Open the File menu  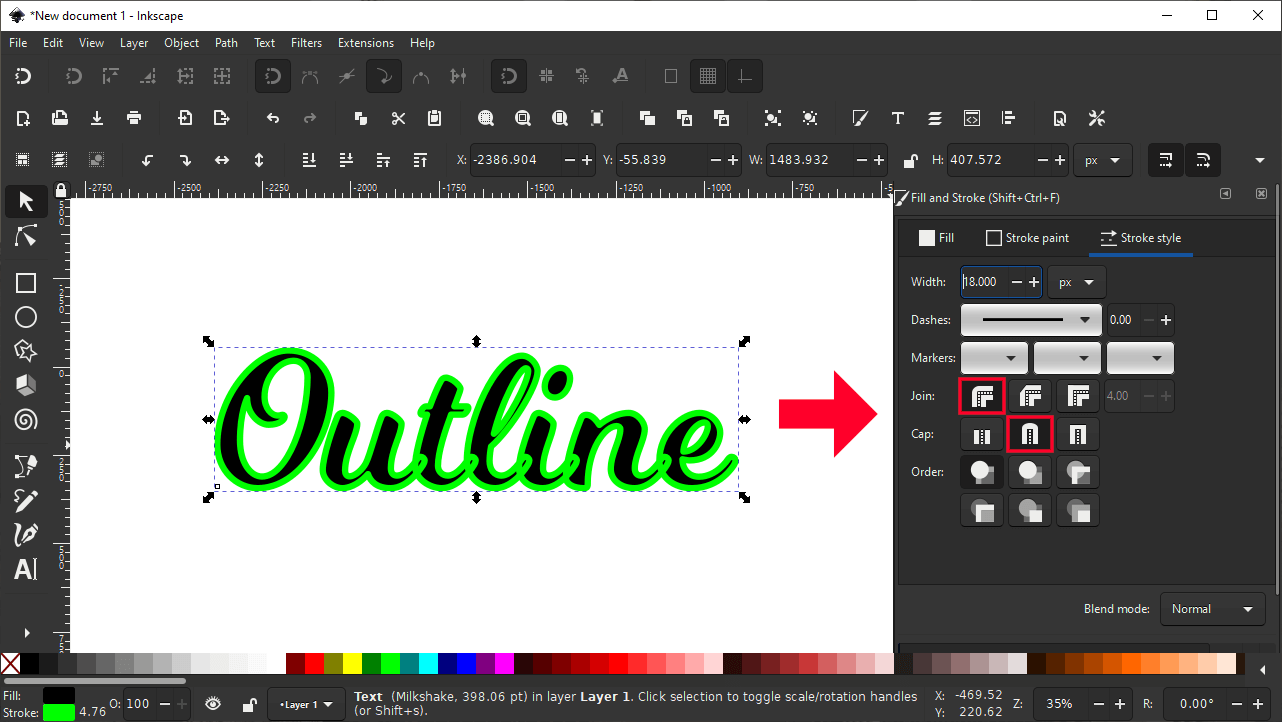coord(18,43)
